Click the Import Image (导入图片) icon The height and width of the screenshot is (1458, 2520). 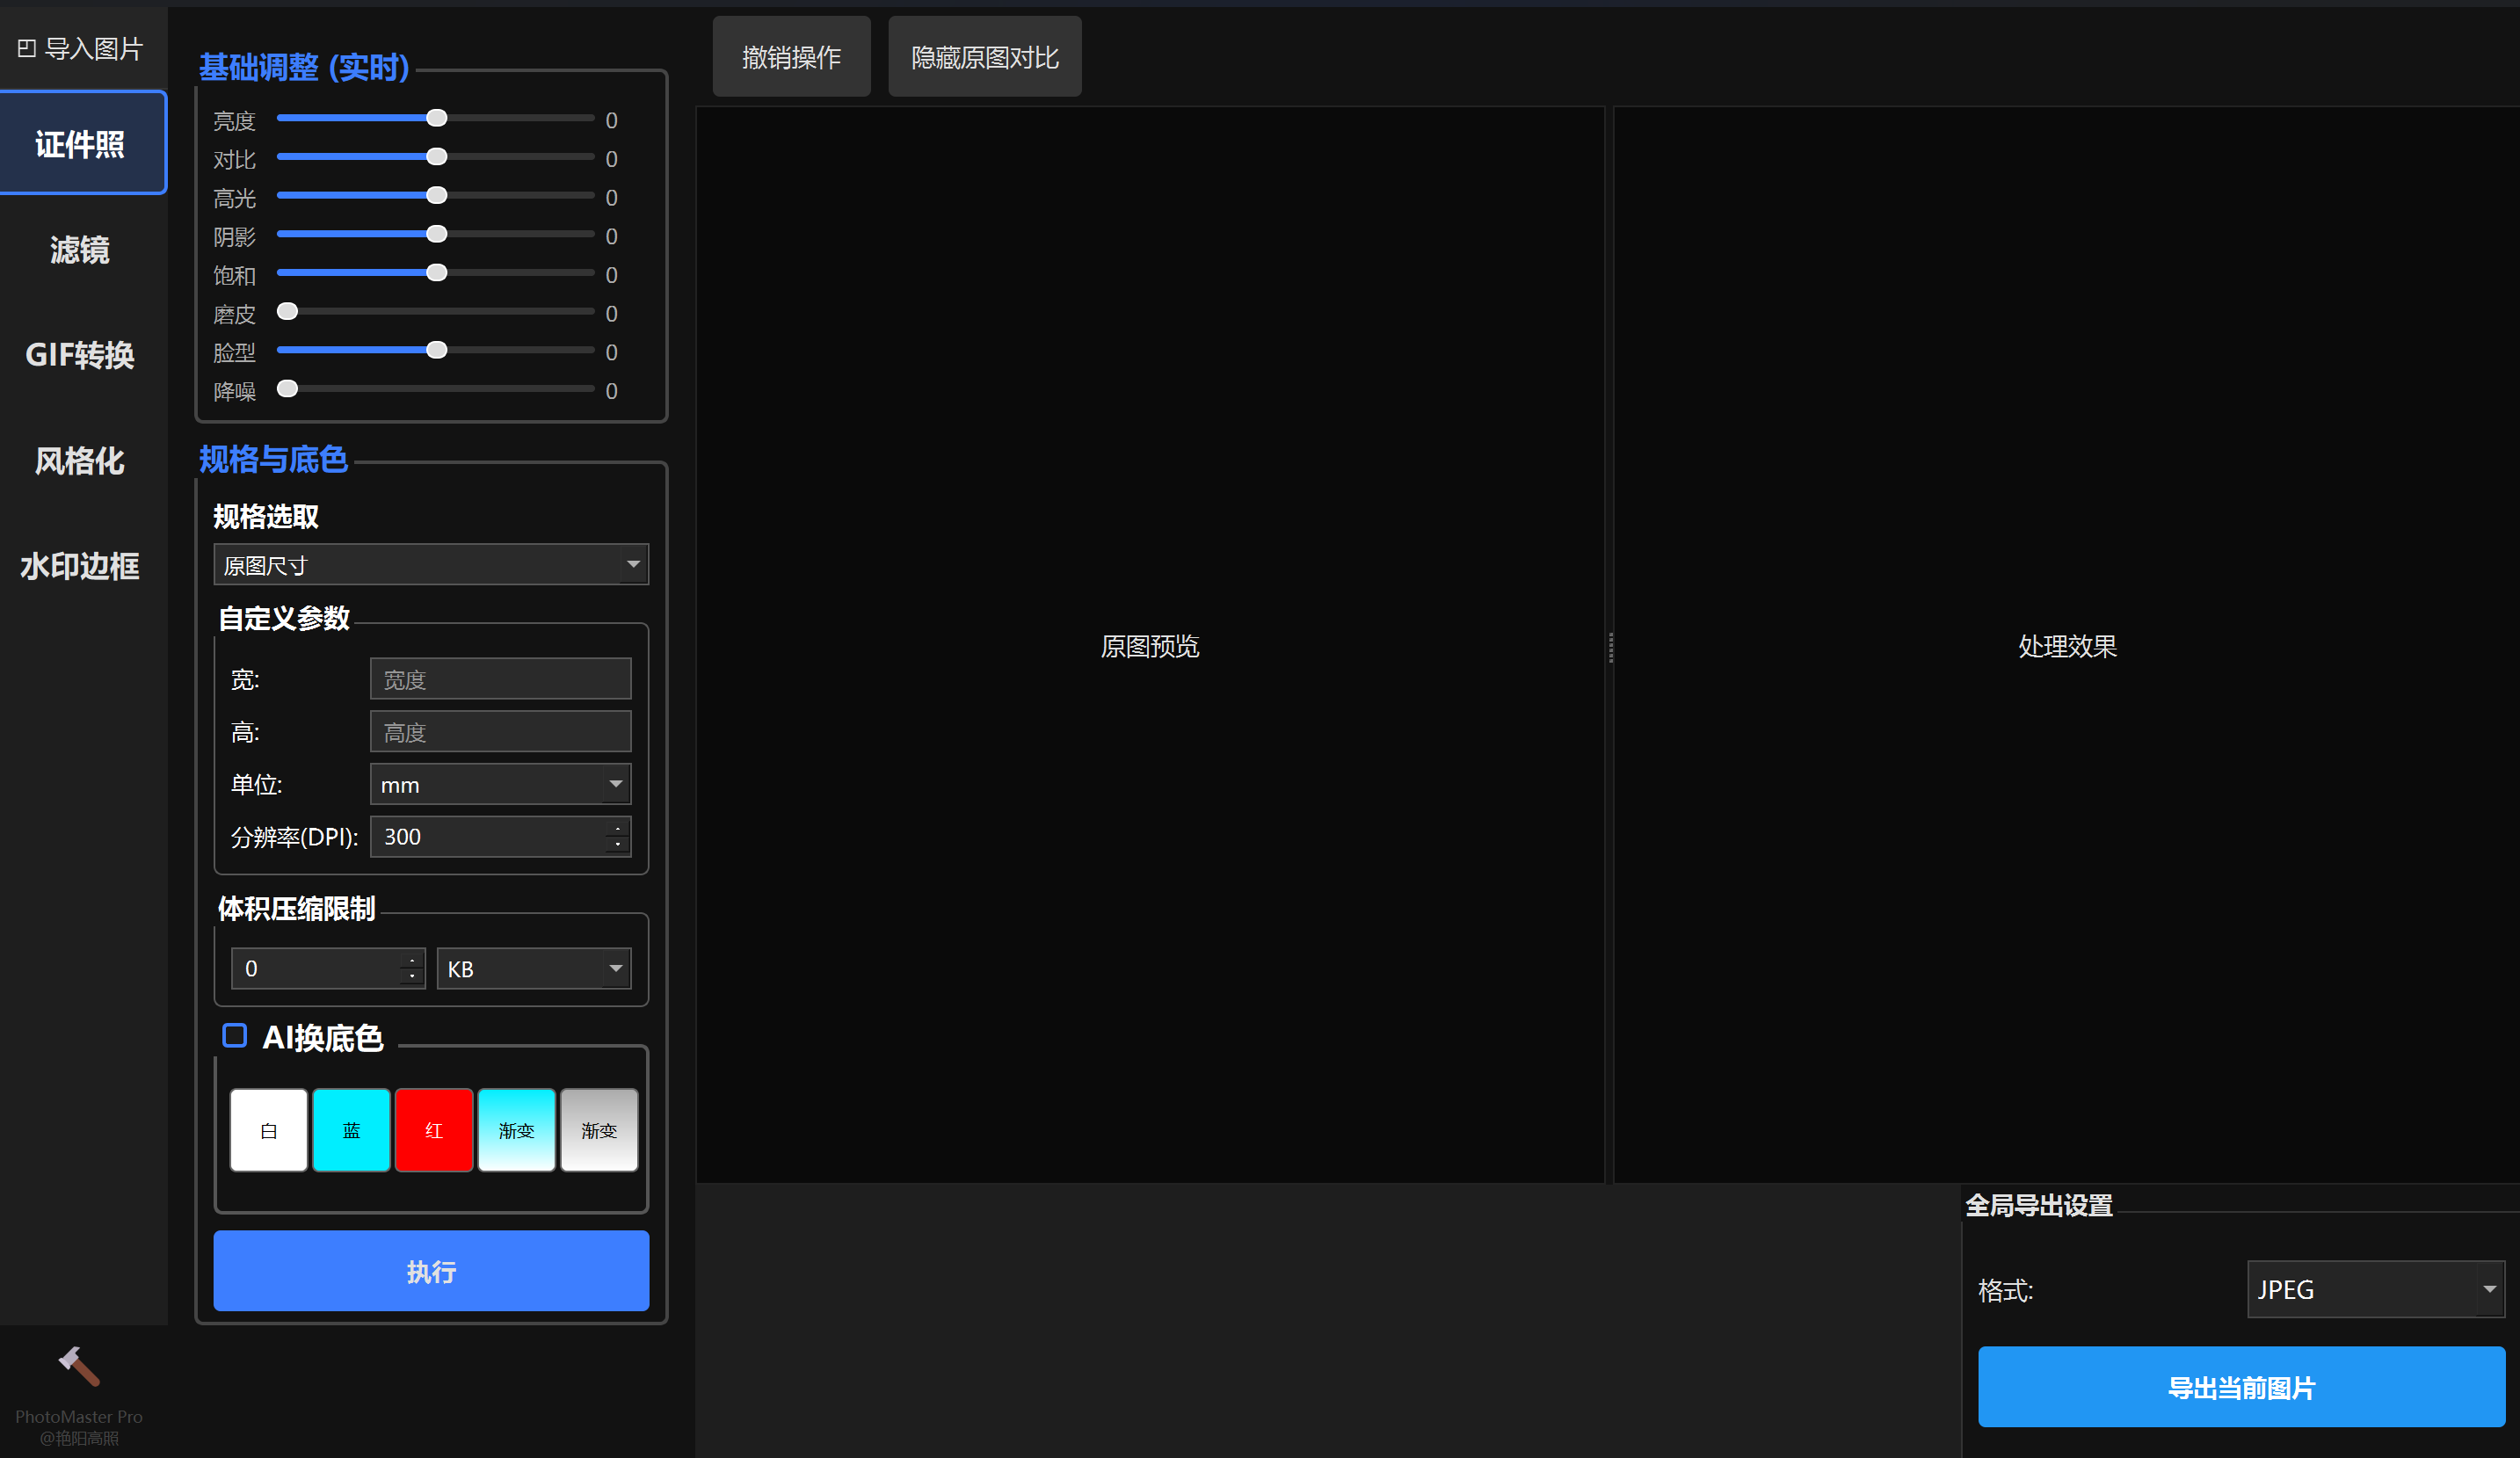click(x=27, y=48)
